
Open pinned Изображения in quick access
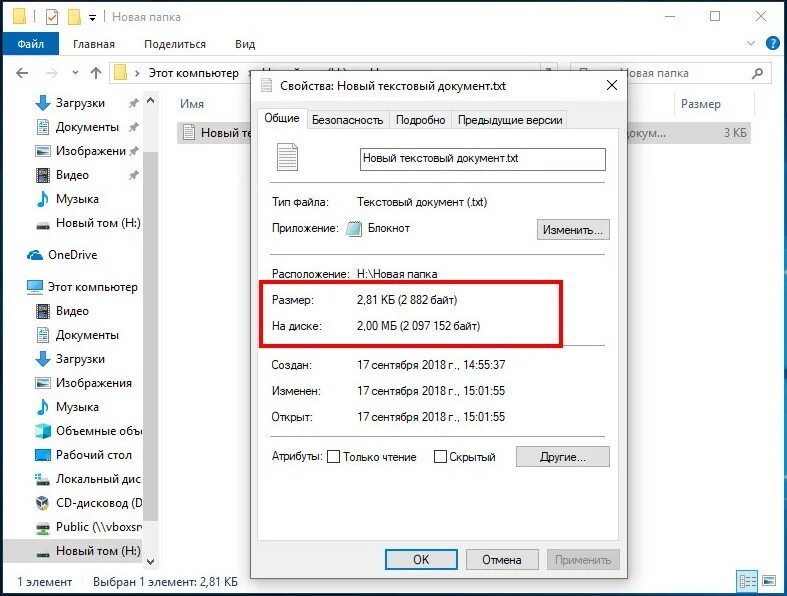[90, 151]
